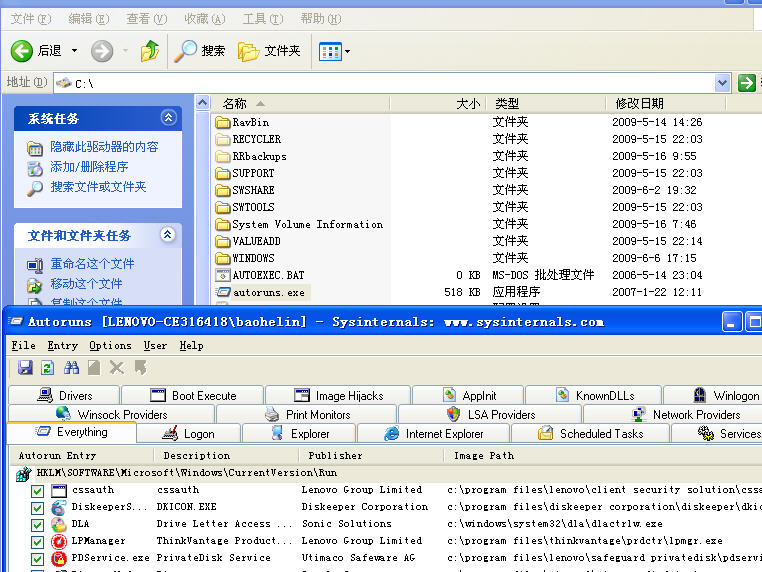Uncheck the cssauth autorun entry
The height and width of the screenshot is (572, 762).
click(x=37, y=491)
